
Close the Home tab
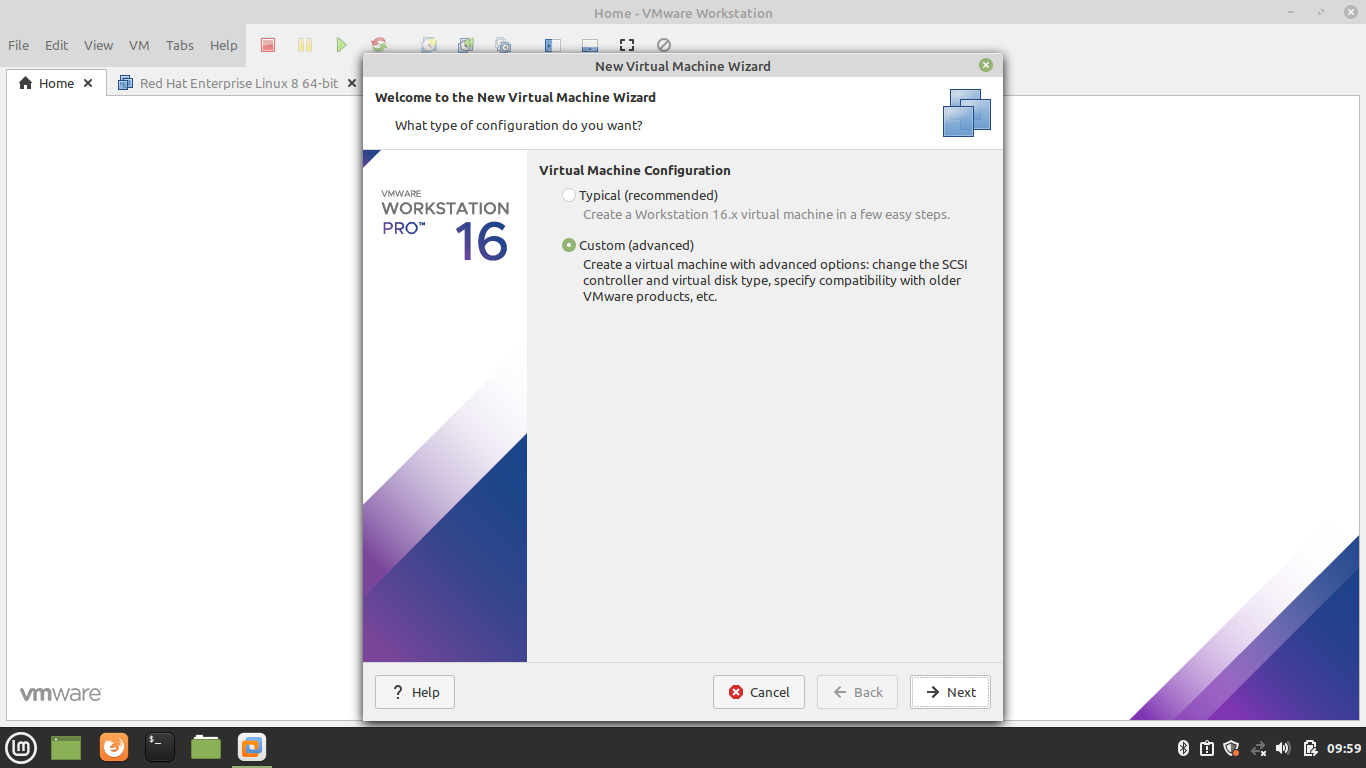(88, 83)
